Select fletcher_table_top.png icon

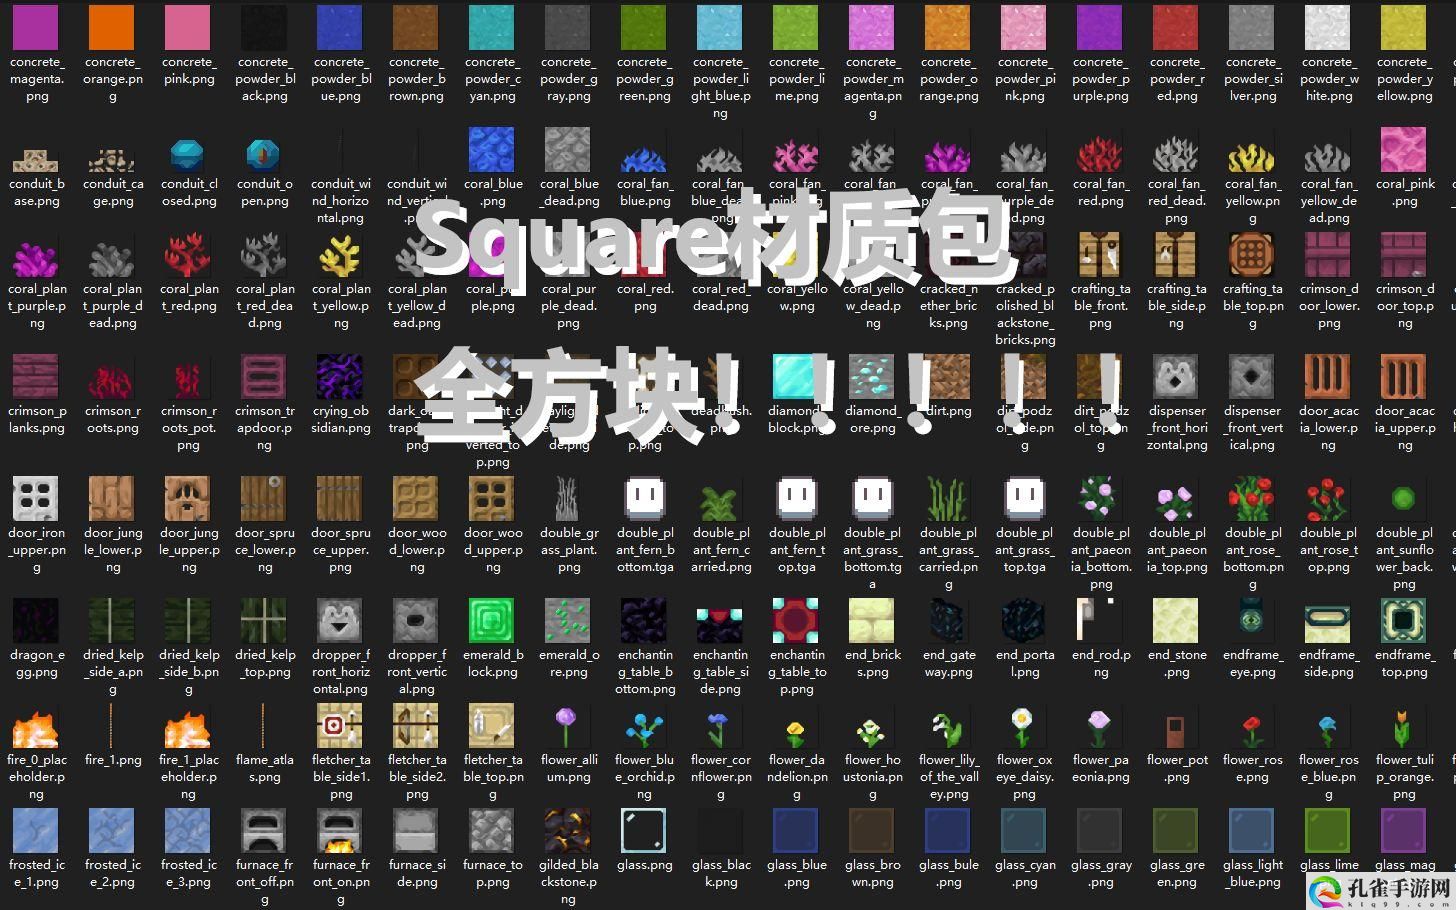(x=492, y=725)
